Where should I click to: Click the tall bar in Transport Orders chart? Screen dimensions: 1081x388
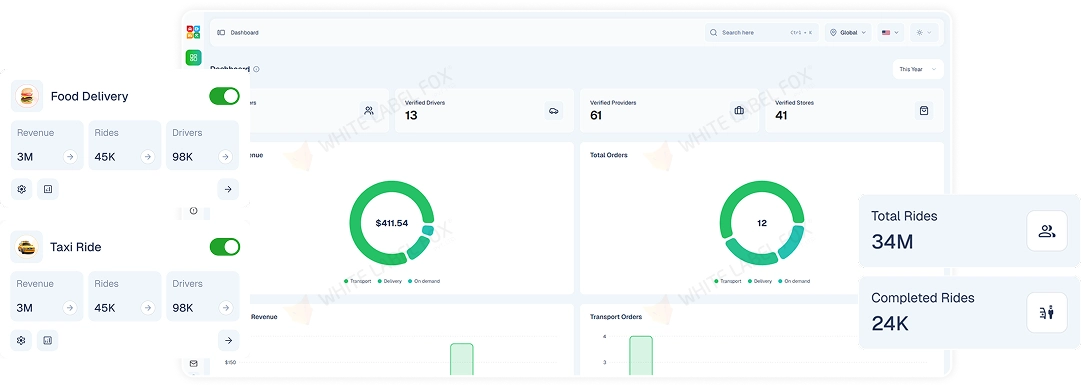(x=640, y=356)
